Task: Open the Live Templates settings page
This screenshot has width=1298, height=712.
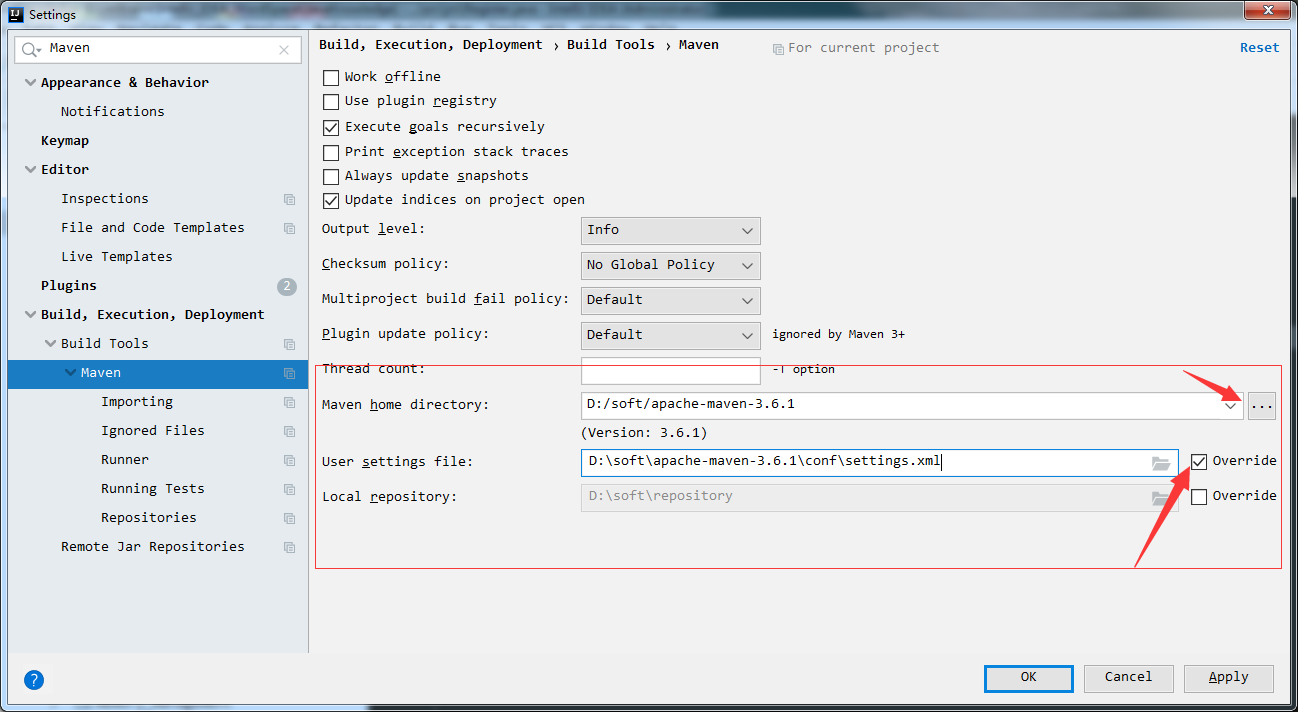Action: [116, 257]
